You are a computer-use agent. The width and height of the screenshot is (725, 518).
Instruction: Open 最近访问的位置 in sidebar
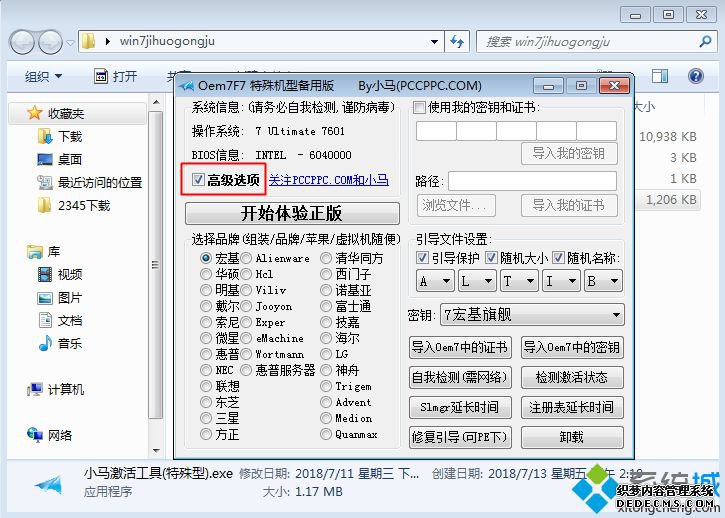click(90, 183)
